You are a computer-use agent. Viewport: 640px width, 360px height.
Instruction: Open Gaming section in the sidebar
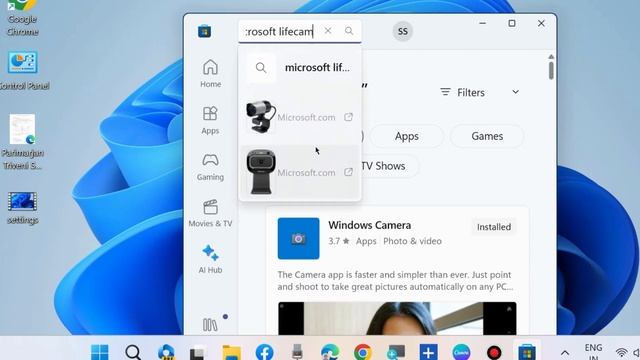coord(210,167)
